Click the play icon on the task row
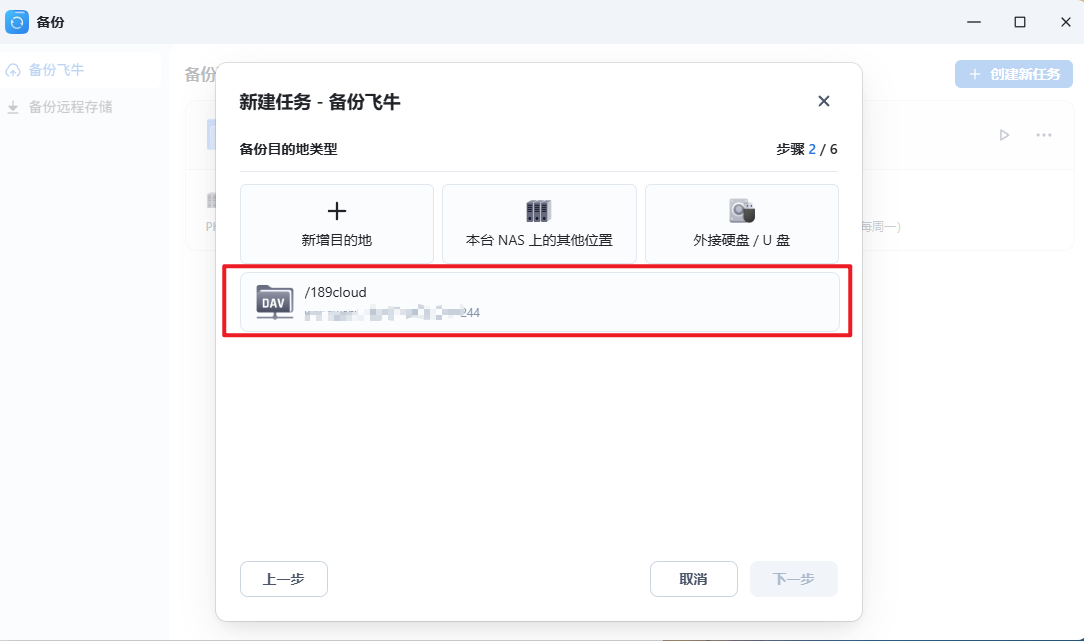Image resolution: width=1084 pixels, height=641 pixels. coord(1004,135)
